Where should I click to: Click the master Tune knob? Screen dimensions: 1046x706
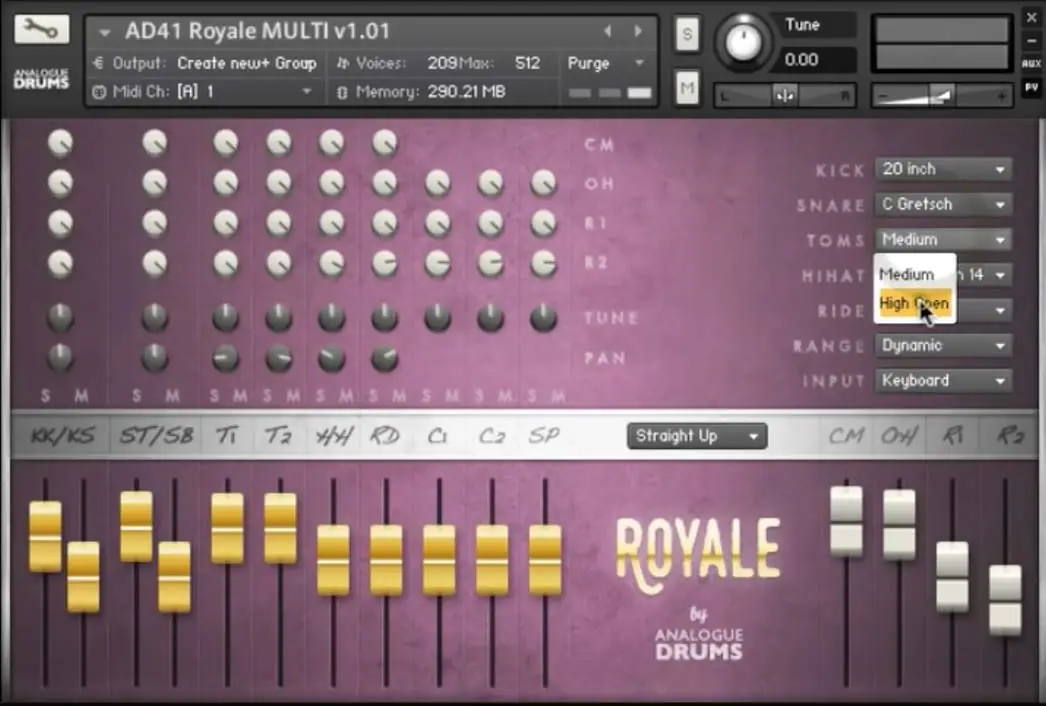[742, 42]
